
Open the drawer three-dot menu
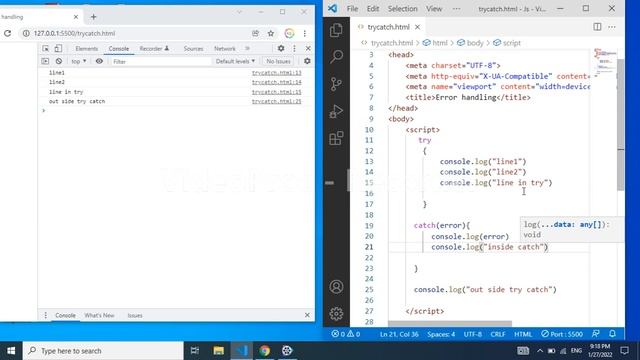(x=45, y=315)
